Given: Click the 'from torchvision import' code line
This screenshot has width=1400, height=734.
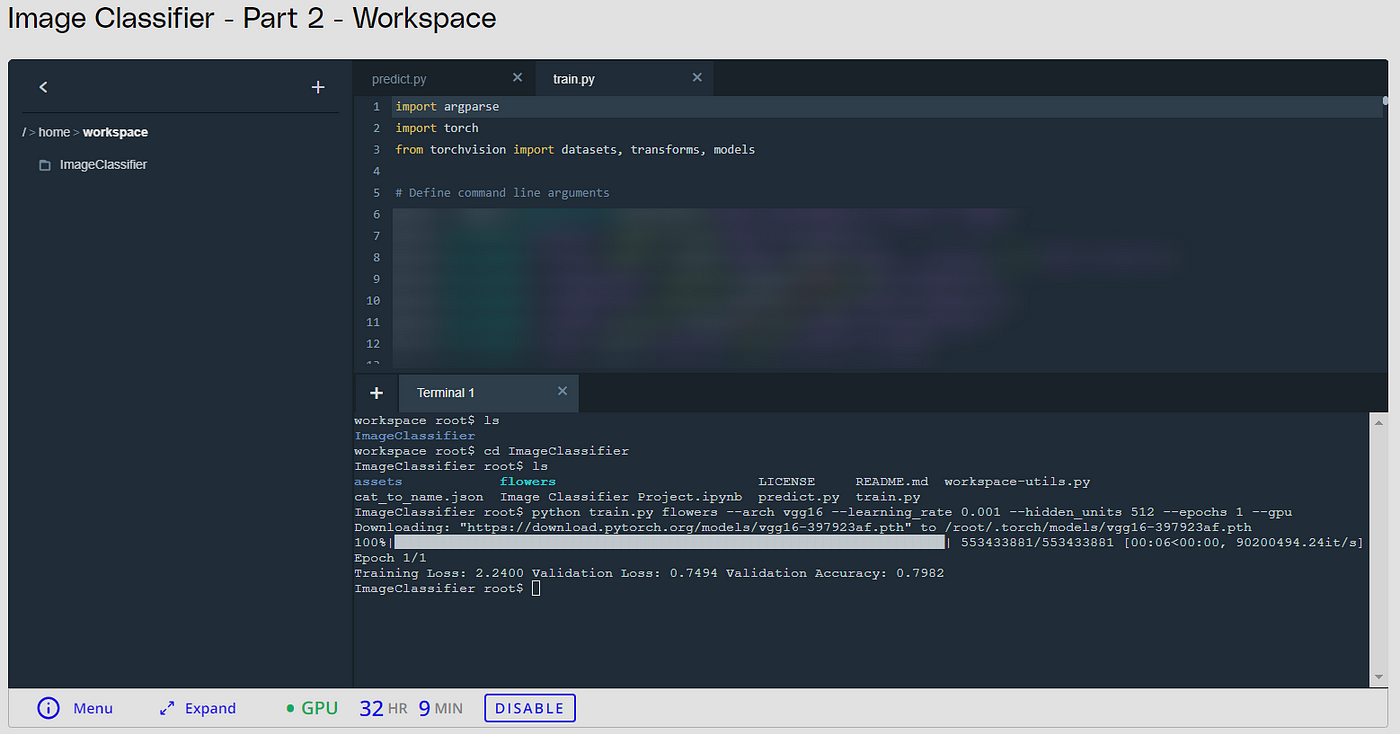Looking at the screenshot, I should tap(575, 150).
